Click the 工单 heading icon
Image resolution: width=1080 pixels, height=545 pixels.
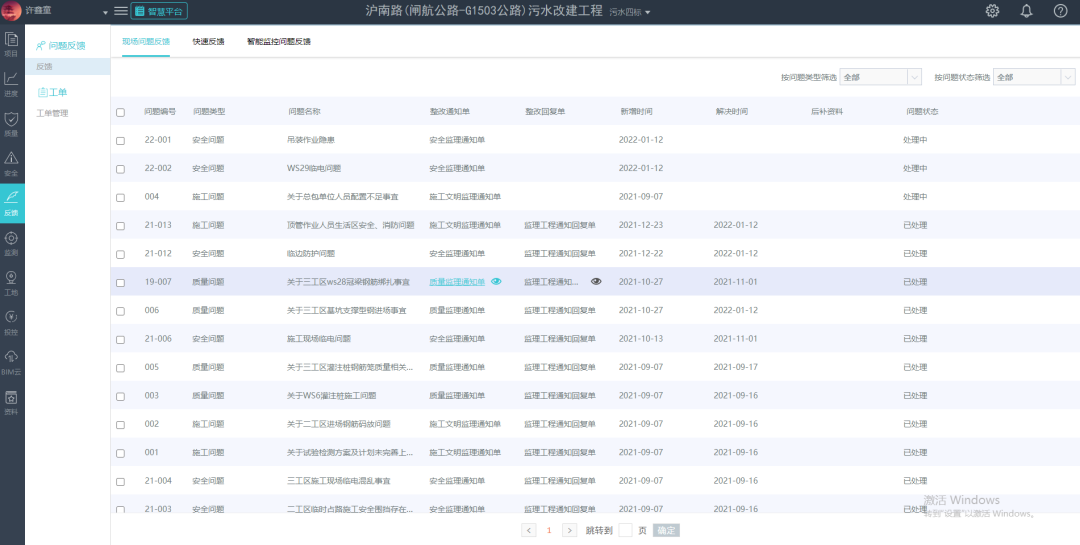point(43,92)
